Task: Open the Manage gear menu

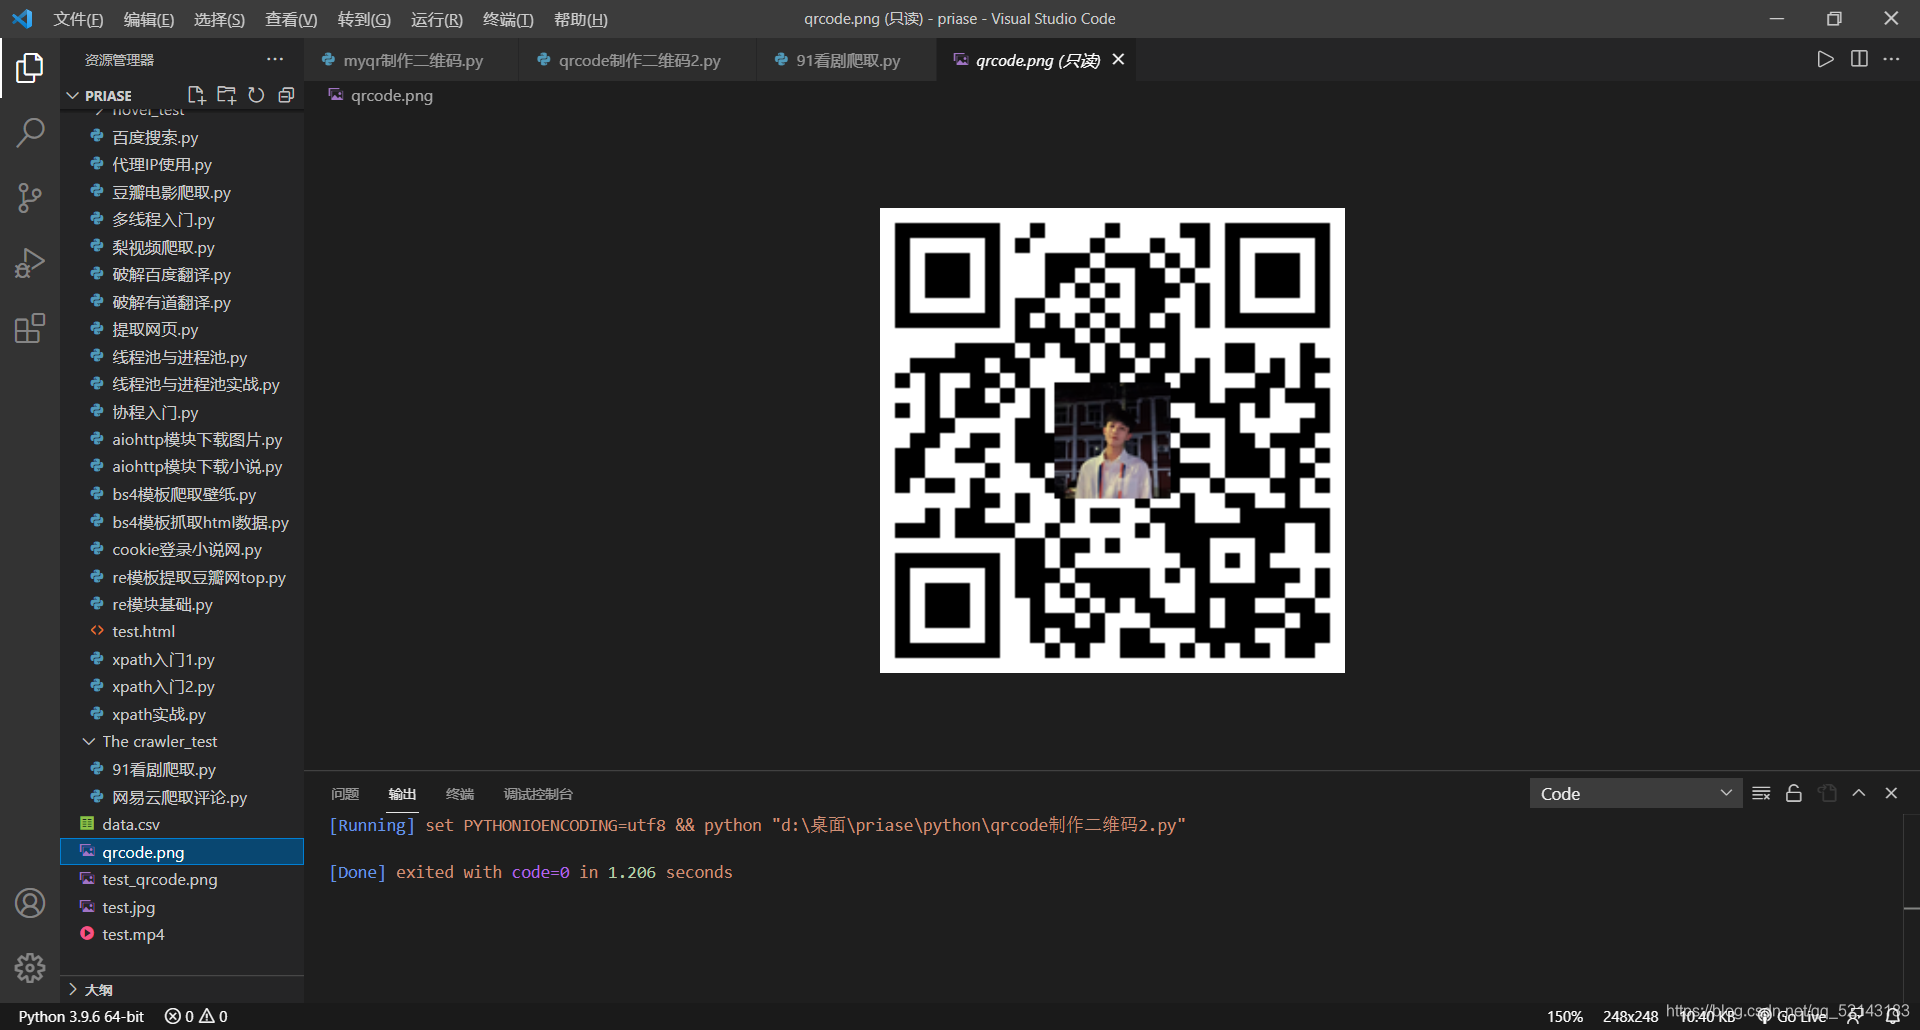Action: click(30, 967)
